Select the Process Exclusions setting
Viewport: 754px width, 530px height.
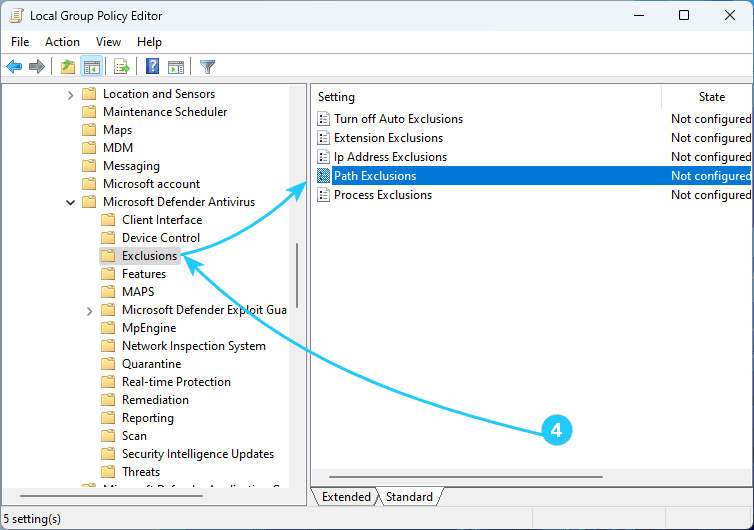tap(382, 195)
